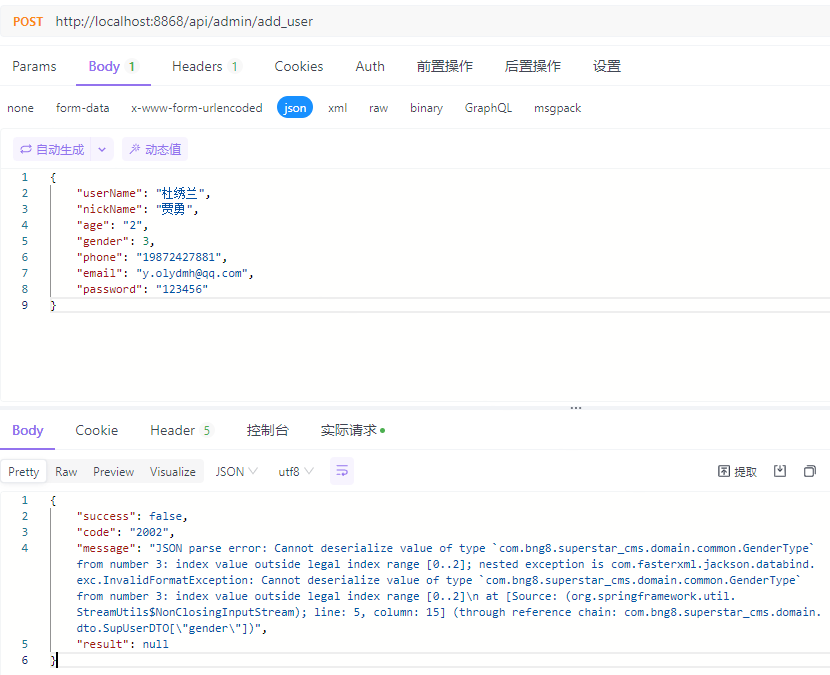Switch response view to Pretty
Image resolution: width=830 pixels, height=675 pixels.
[24, 471]
